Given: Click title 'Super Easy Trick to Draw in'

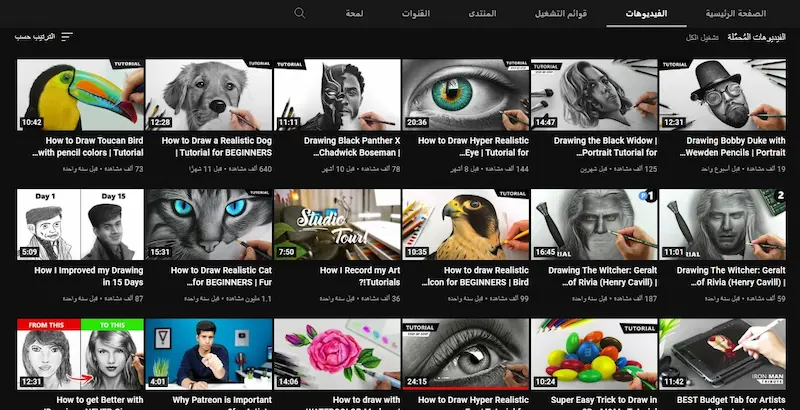Looking at the screenshot, I should click(604, 400).
